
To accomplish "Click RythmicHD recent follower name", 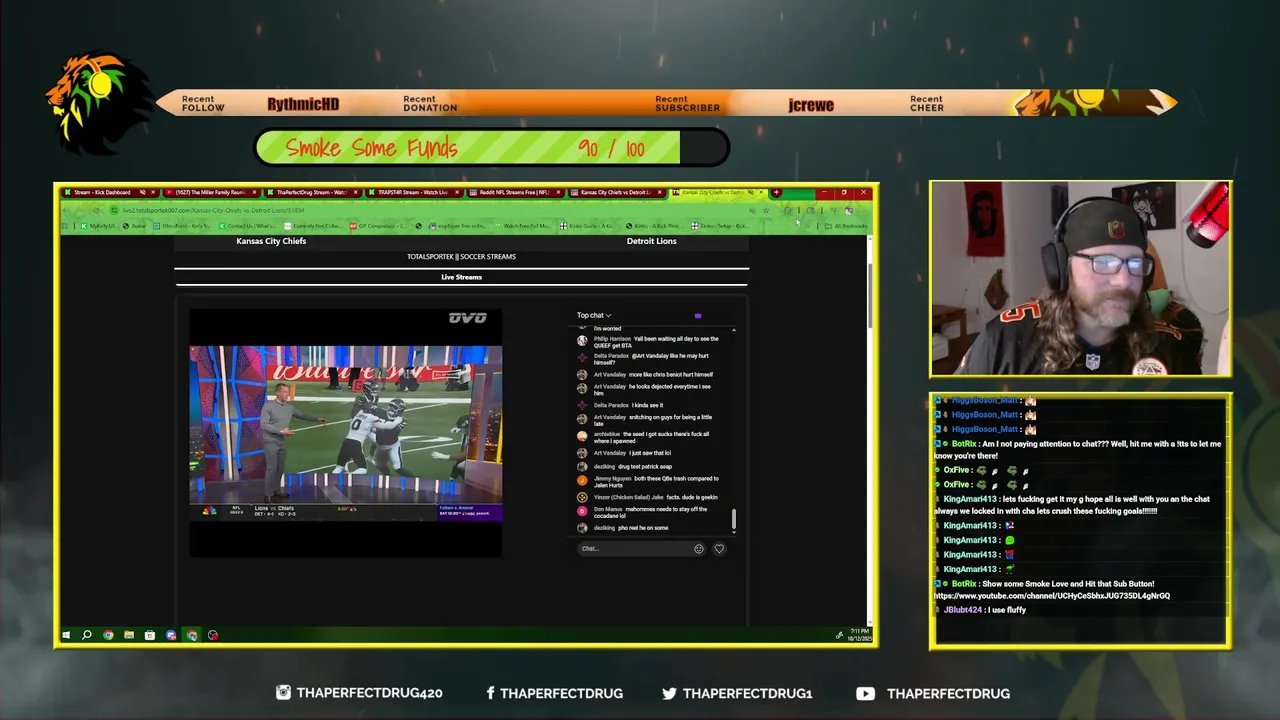I will [x=303, y=105].
